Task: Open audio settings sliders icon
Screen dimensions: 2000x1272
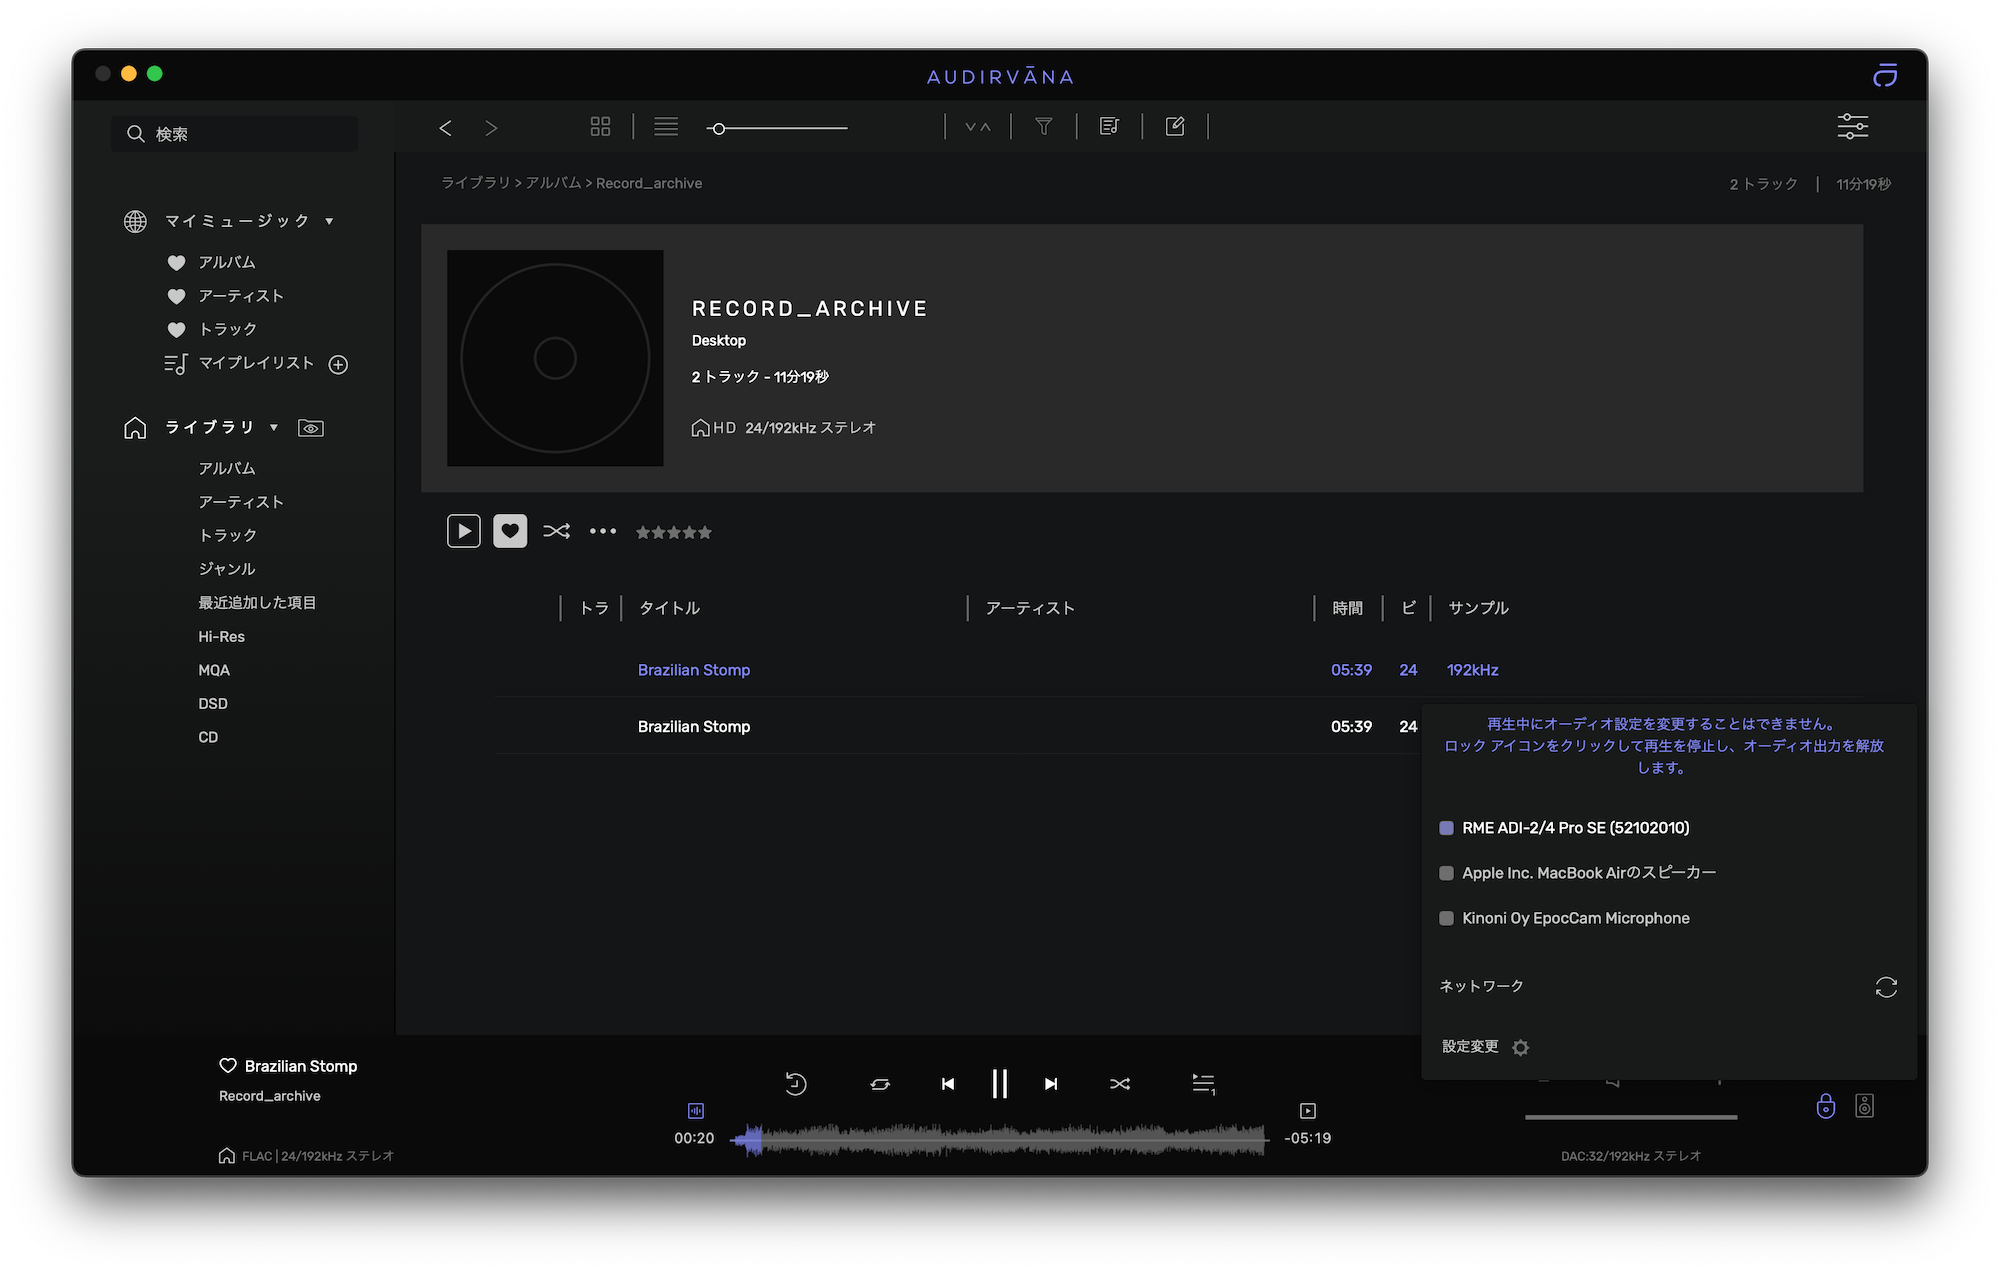Action: (1852, 126)
